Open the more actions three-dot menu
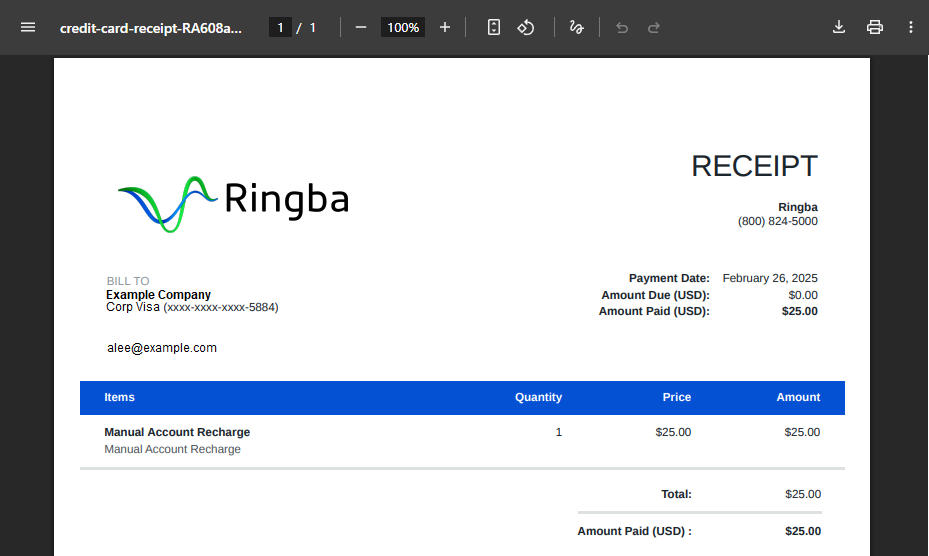This screenshot has width=929, height=556. [x=911, y=27]
